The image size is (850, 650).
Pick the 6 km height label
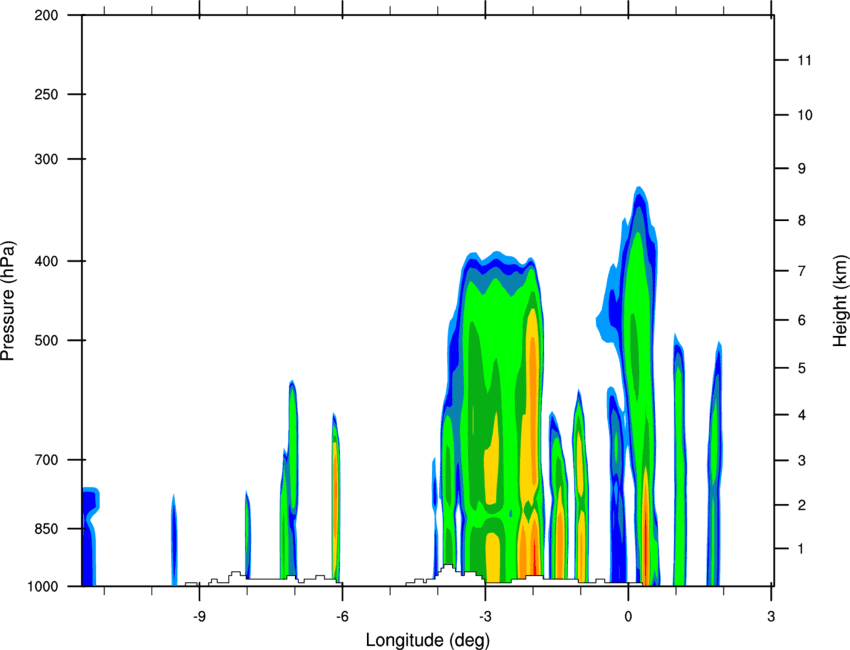tap(802, 320)
